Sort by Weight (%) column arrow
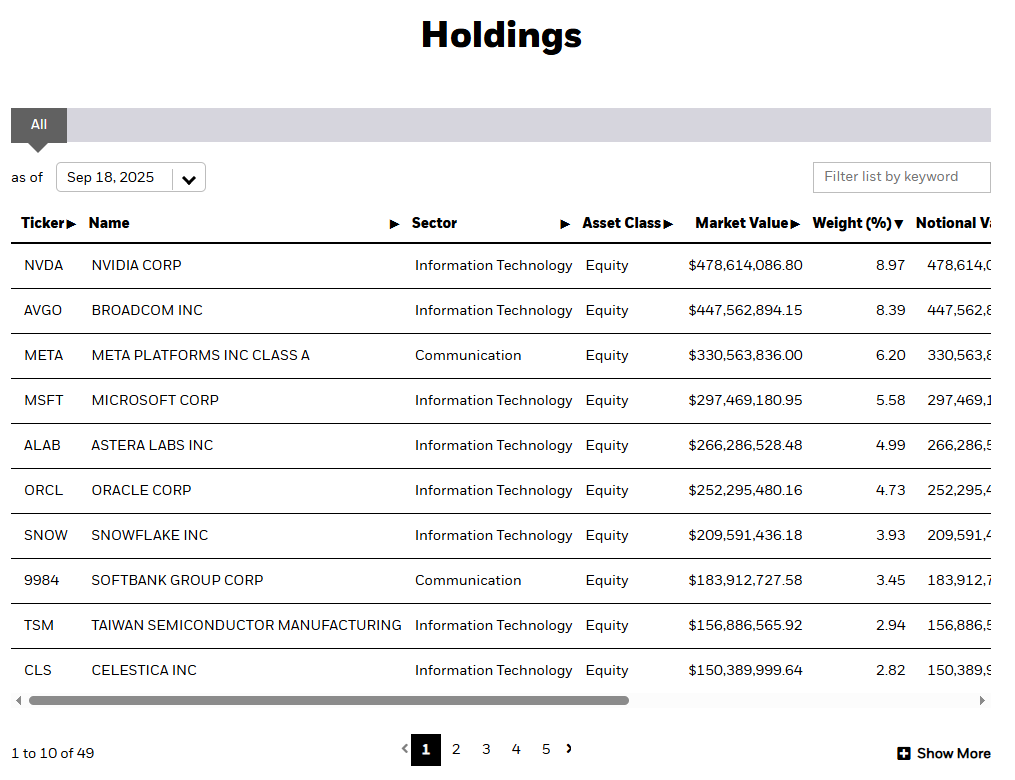1015x780 pixels. (898, 224)
